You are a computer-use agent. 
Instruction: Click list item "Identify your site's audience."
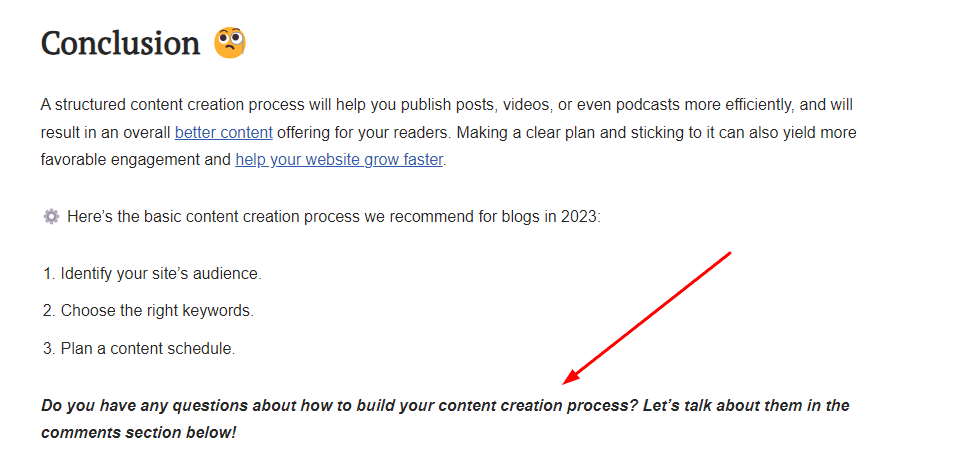pyautogui.click(x=161, y=274)
